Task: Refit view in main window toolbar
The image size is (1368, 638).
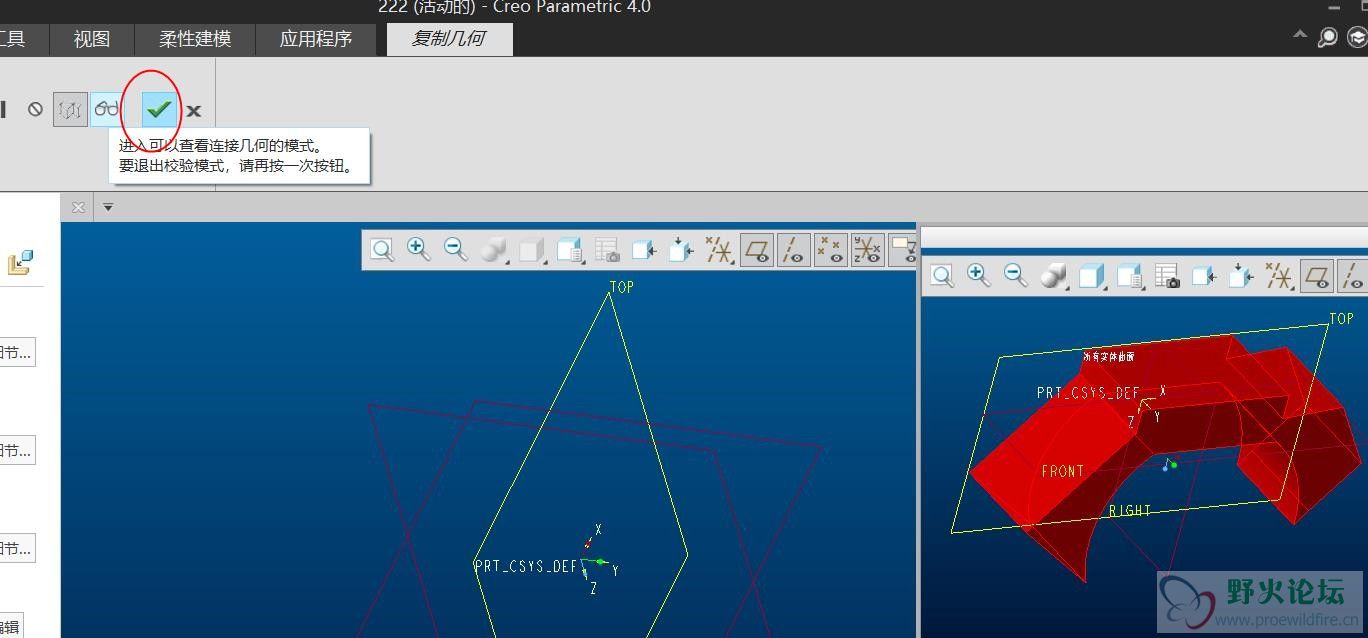Action: pyautogui.click(x=382, y=250)
